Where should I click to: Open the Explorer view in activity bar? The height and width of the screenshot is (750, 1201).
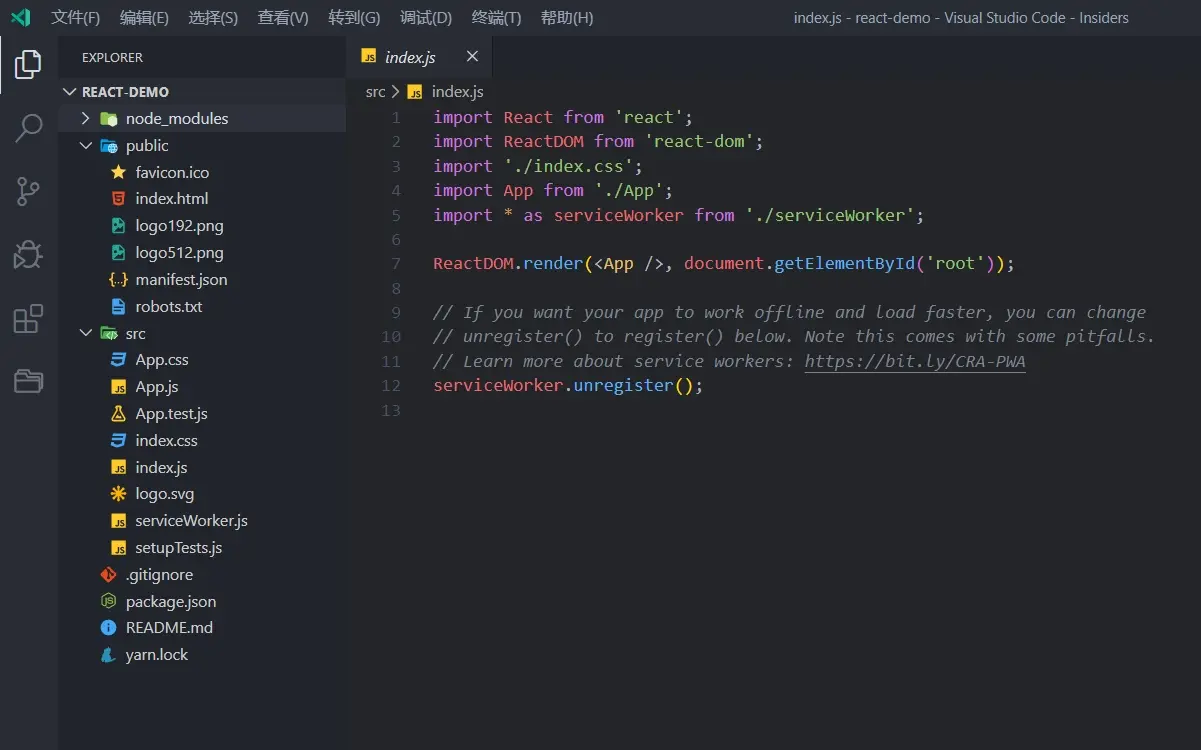pos(28,65)
